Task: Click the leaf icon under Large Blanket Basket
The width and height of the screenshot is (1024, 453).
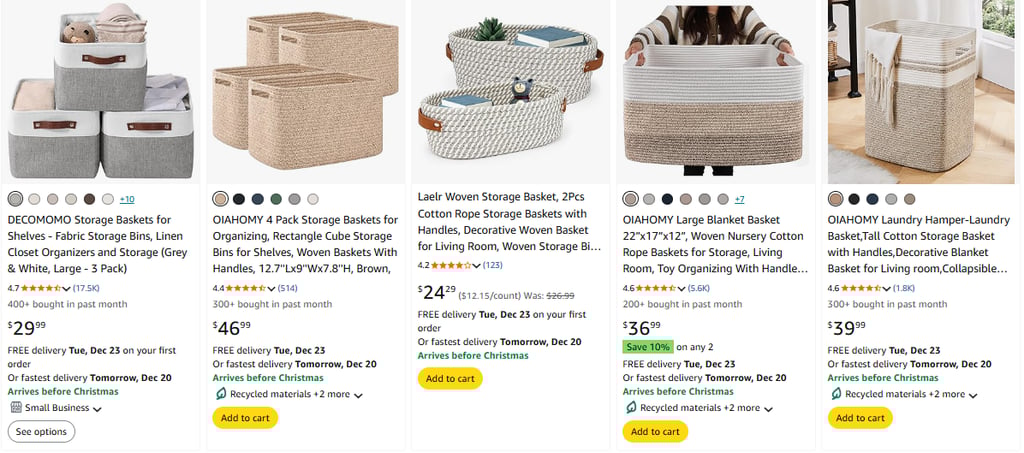Action: [630, 408]
